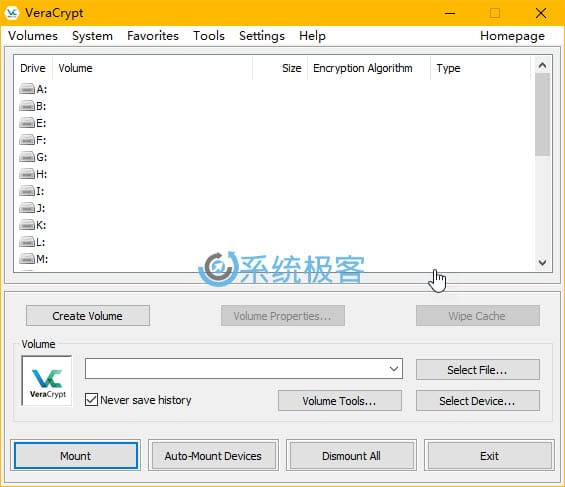
Task: Click the Mount button
Action: 76,456
